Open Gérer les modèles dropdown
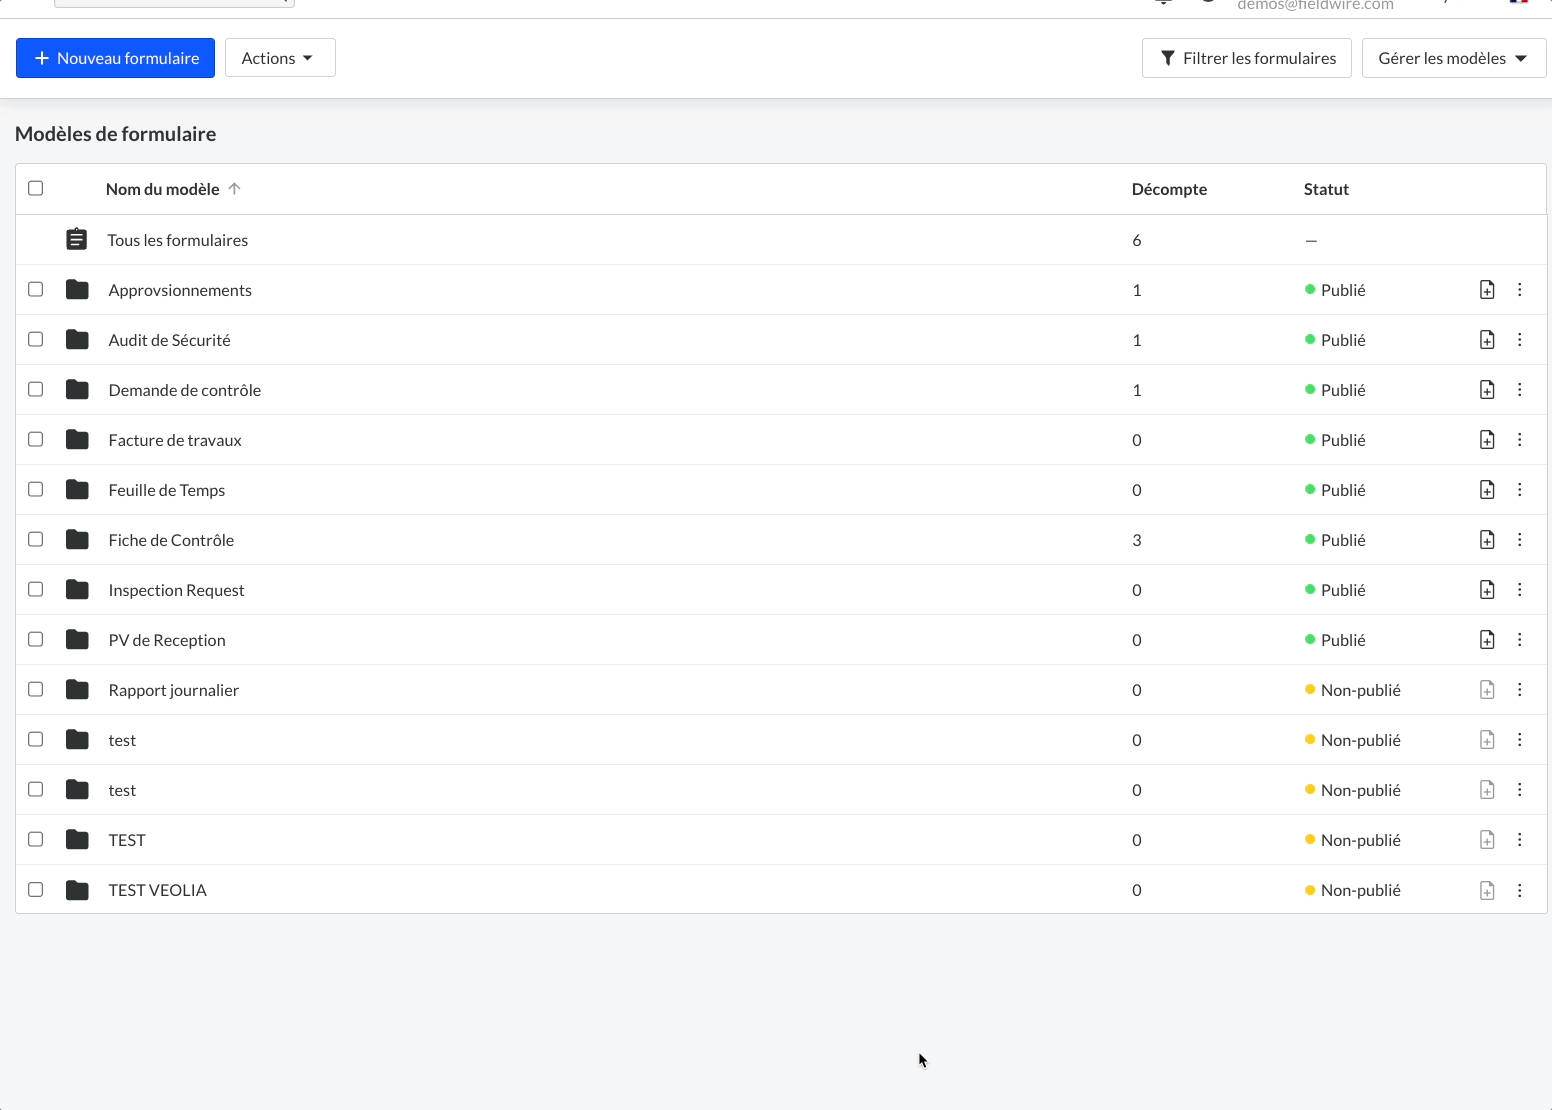1552x1110 pixels. pos(1453,58)
